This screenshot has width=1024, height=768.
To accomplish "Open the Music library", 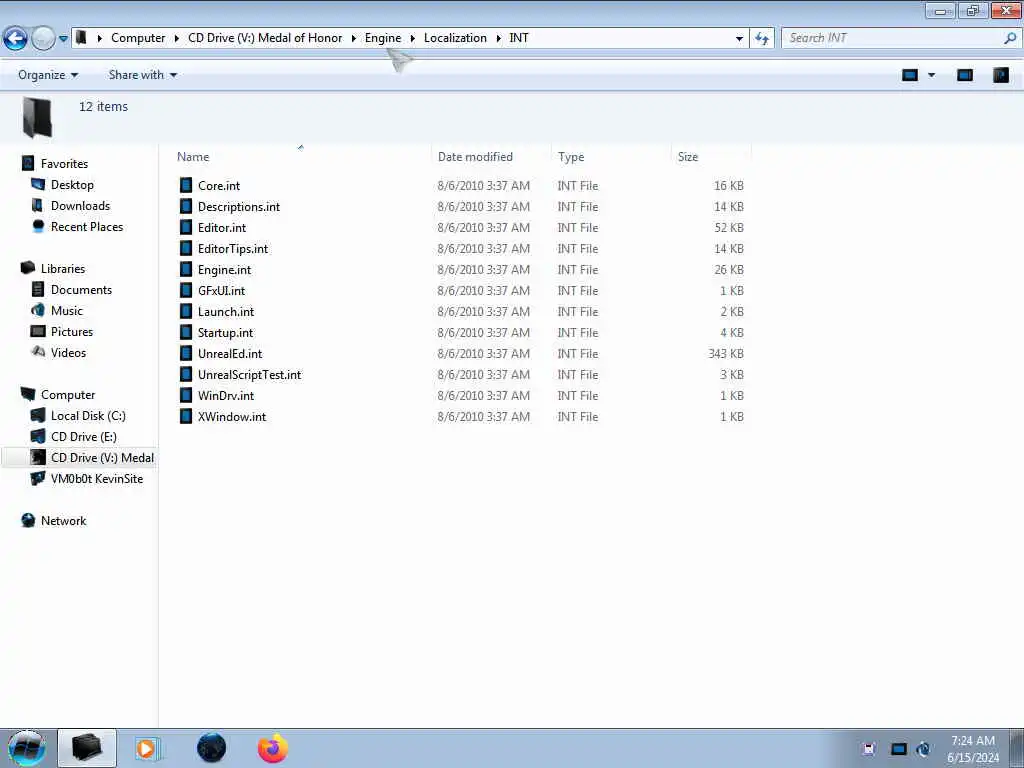I will pyautogui.click(x=67, y=310).
